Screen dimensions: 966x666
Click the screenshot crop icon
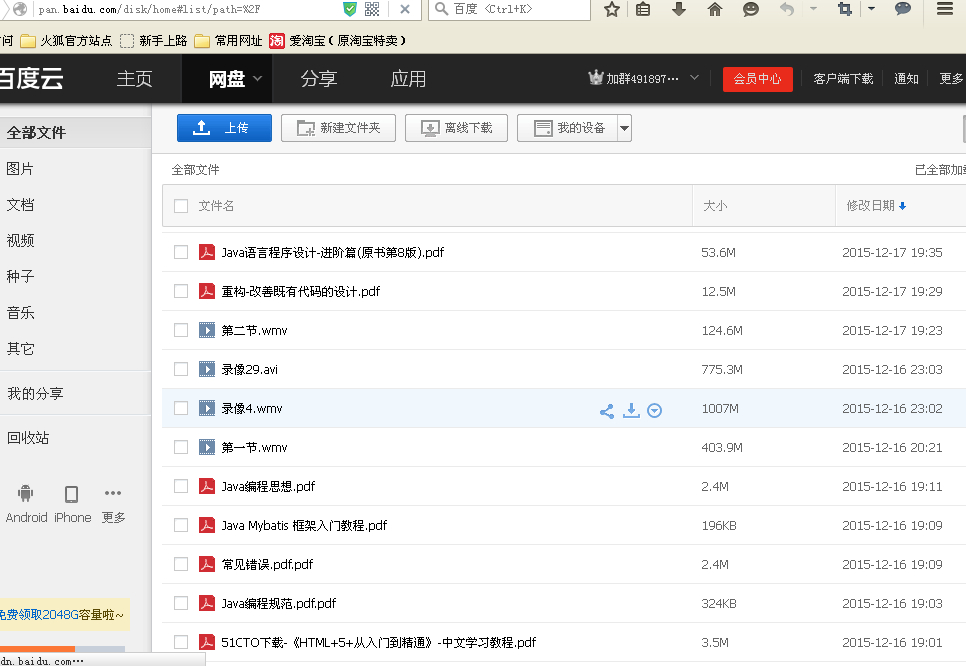pos(845,9)
